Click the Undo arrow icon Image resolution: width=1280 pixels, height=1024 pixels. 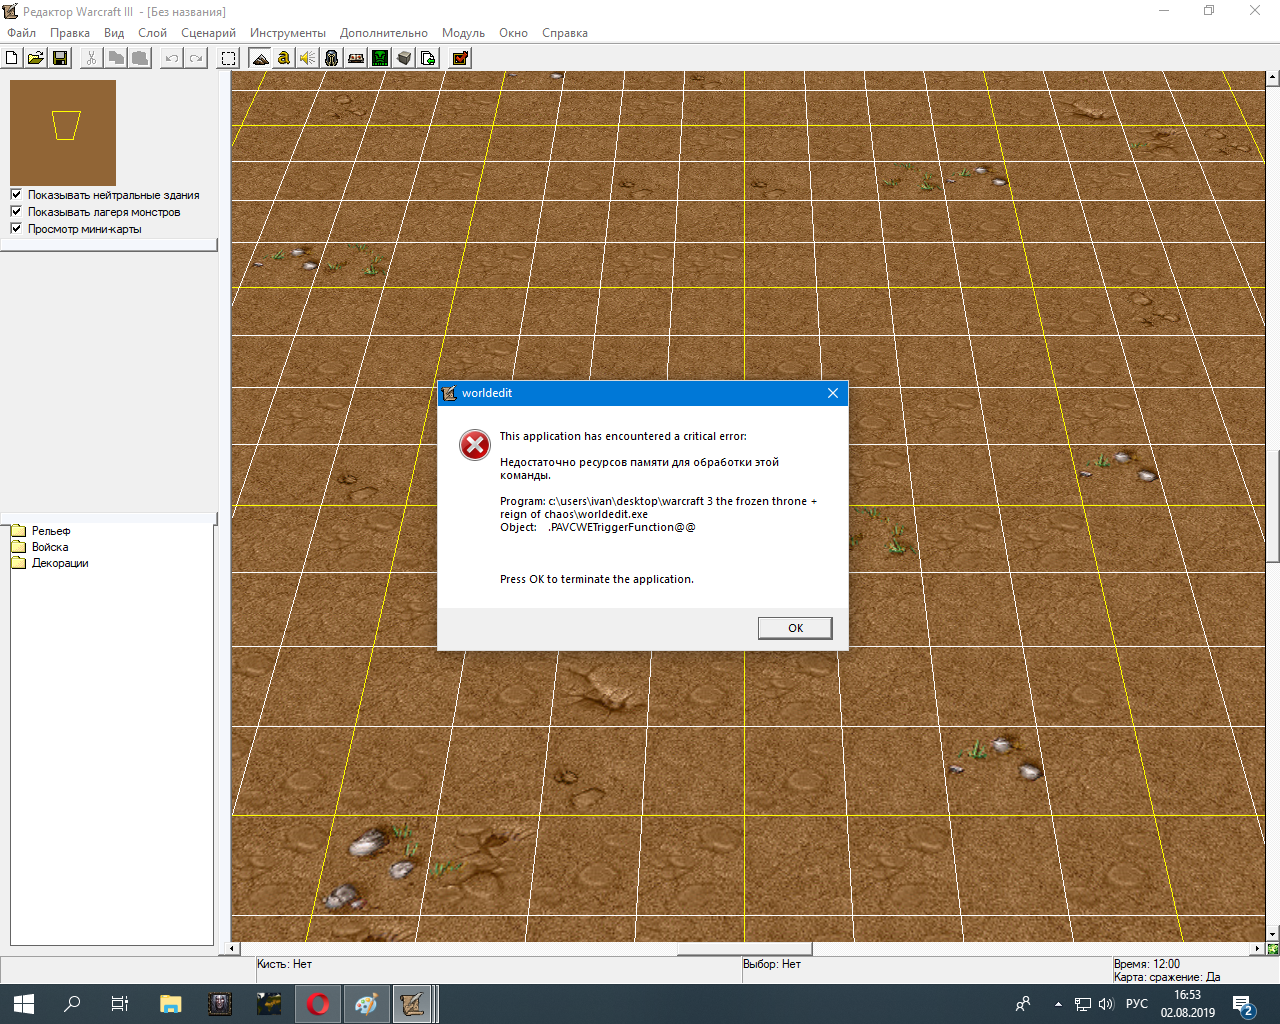point(172,58)
